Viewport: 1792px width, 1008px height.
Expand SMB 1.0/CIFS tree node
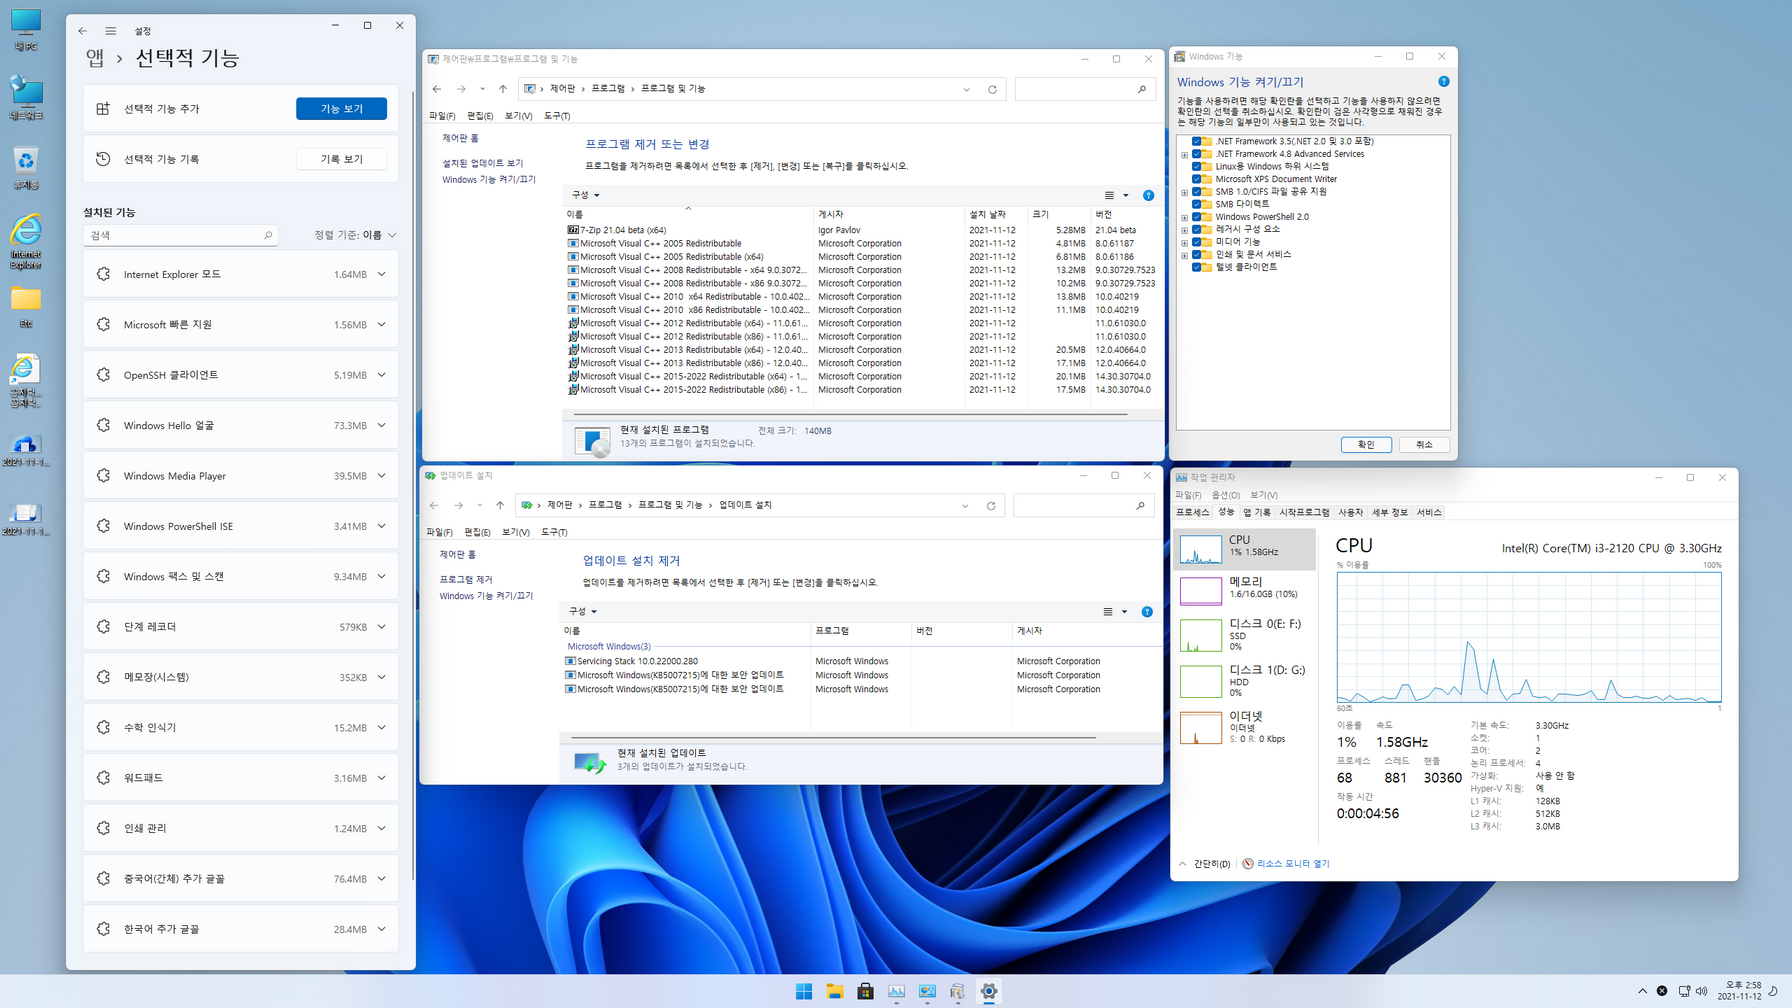[1185, 192]
